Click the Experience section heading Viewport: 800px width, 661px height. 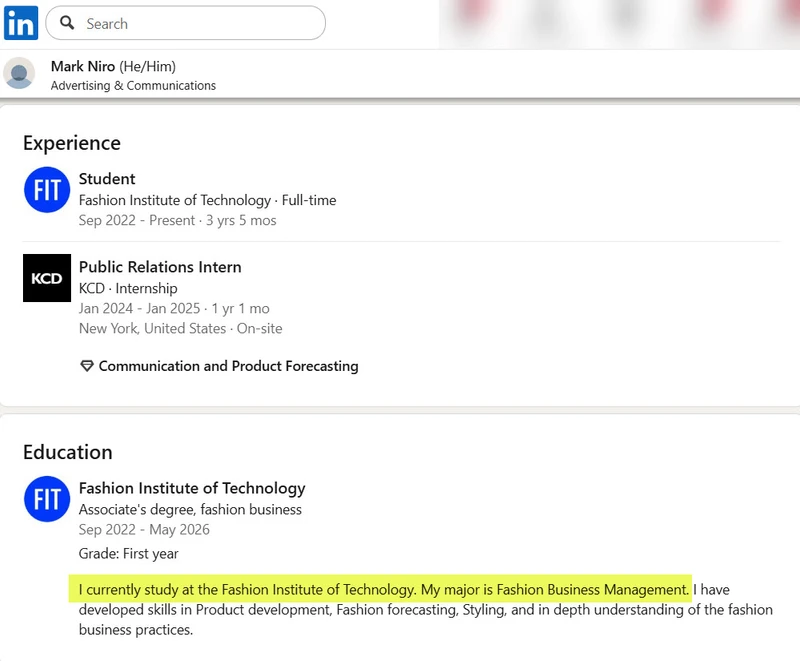coord(72,143)
